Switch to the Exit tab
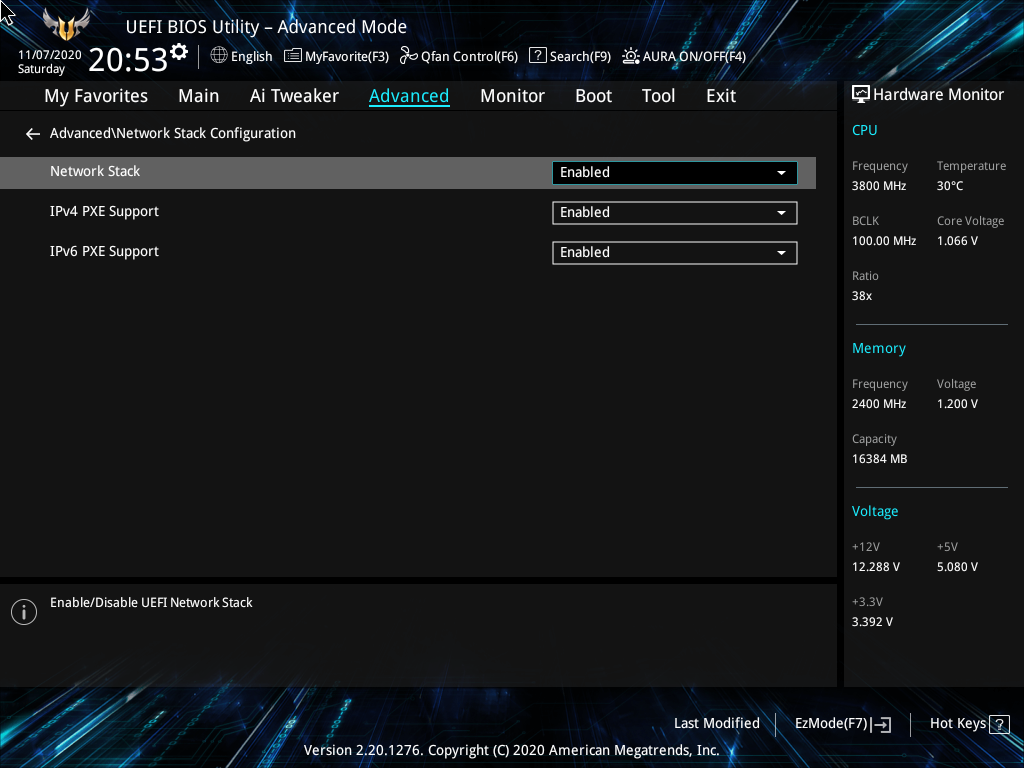This screenshot has height=768, width=1024. 721,96
